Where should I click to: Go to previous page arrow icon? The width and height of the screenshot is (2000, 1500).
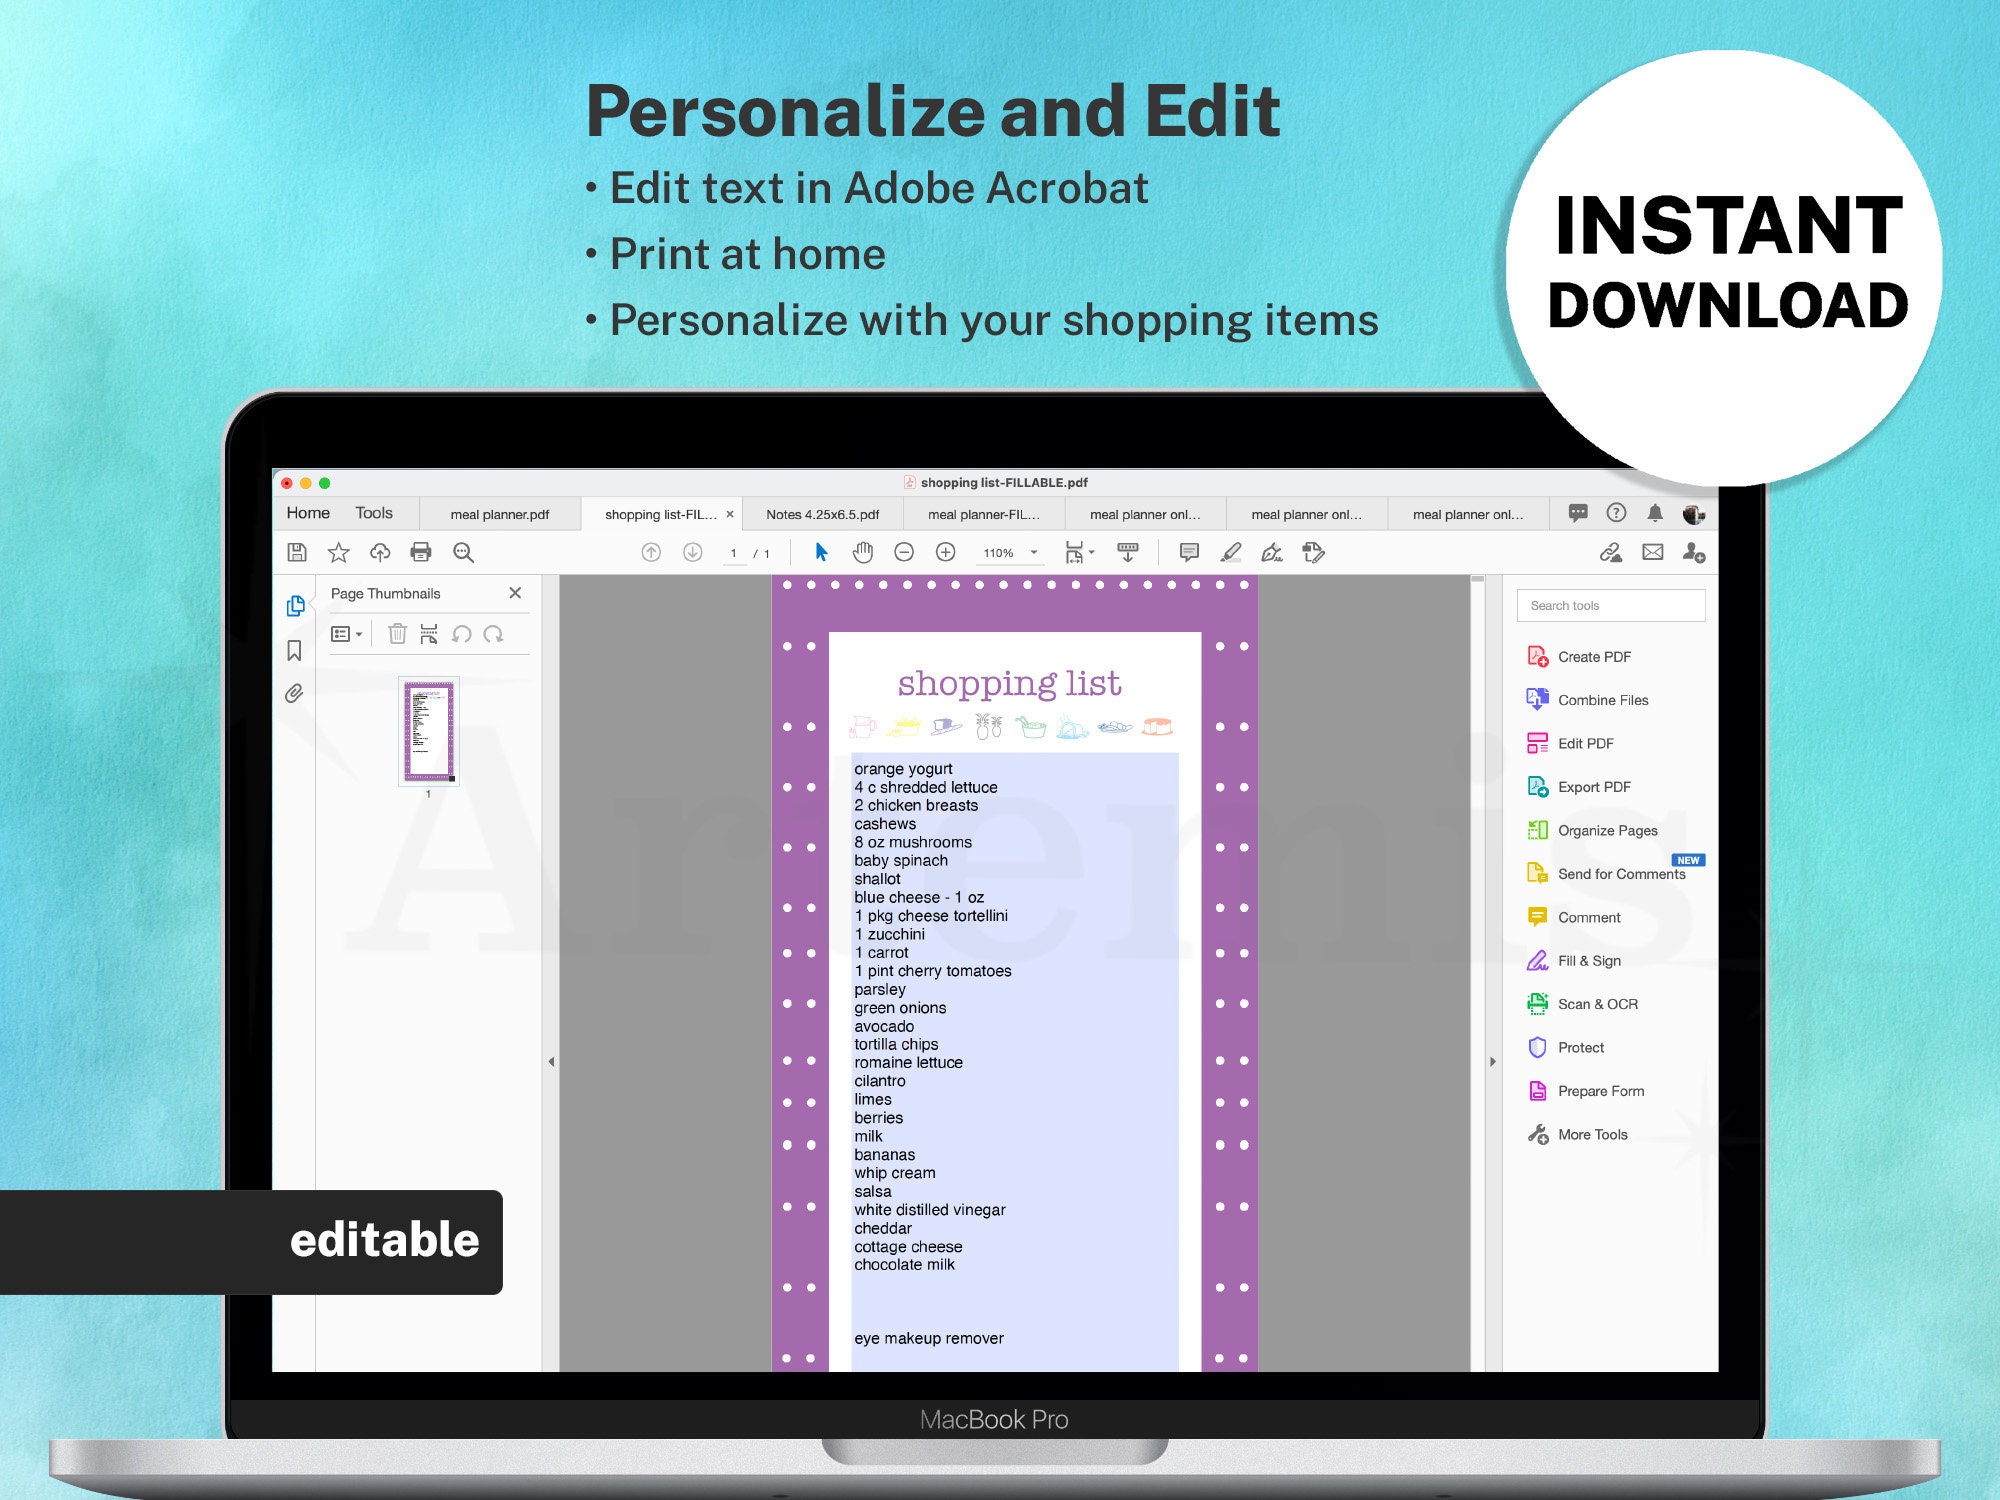(x=651, y=552)
